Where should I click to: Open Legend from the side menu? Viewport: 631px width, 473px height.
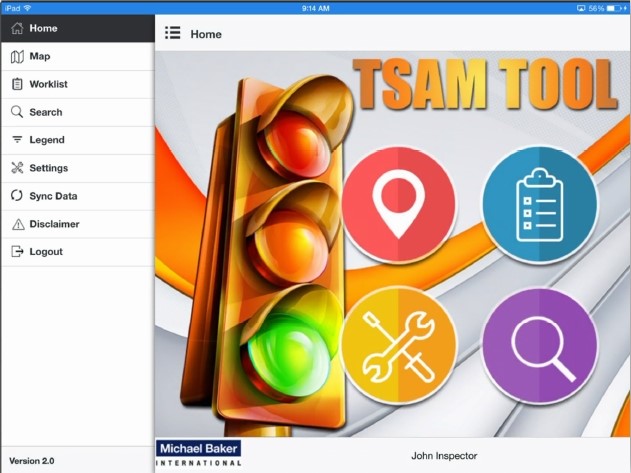(47, 140)
